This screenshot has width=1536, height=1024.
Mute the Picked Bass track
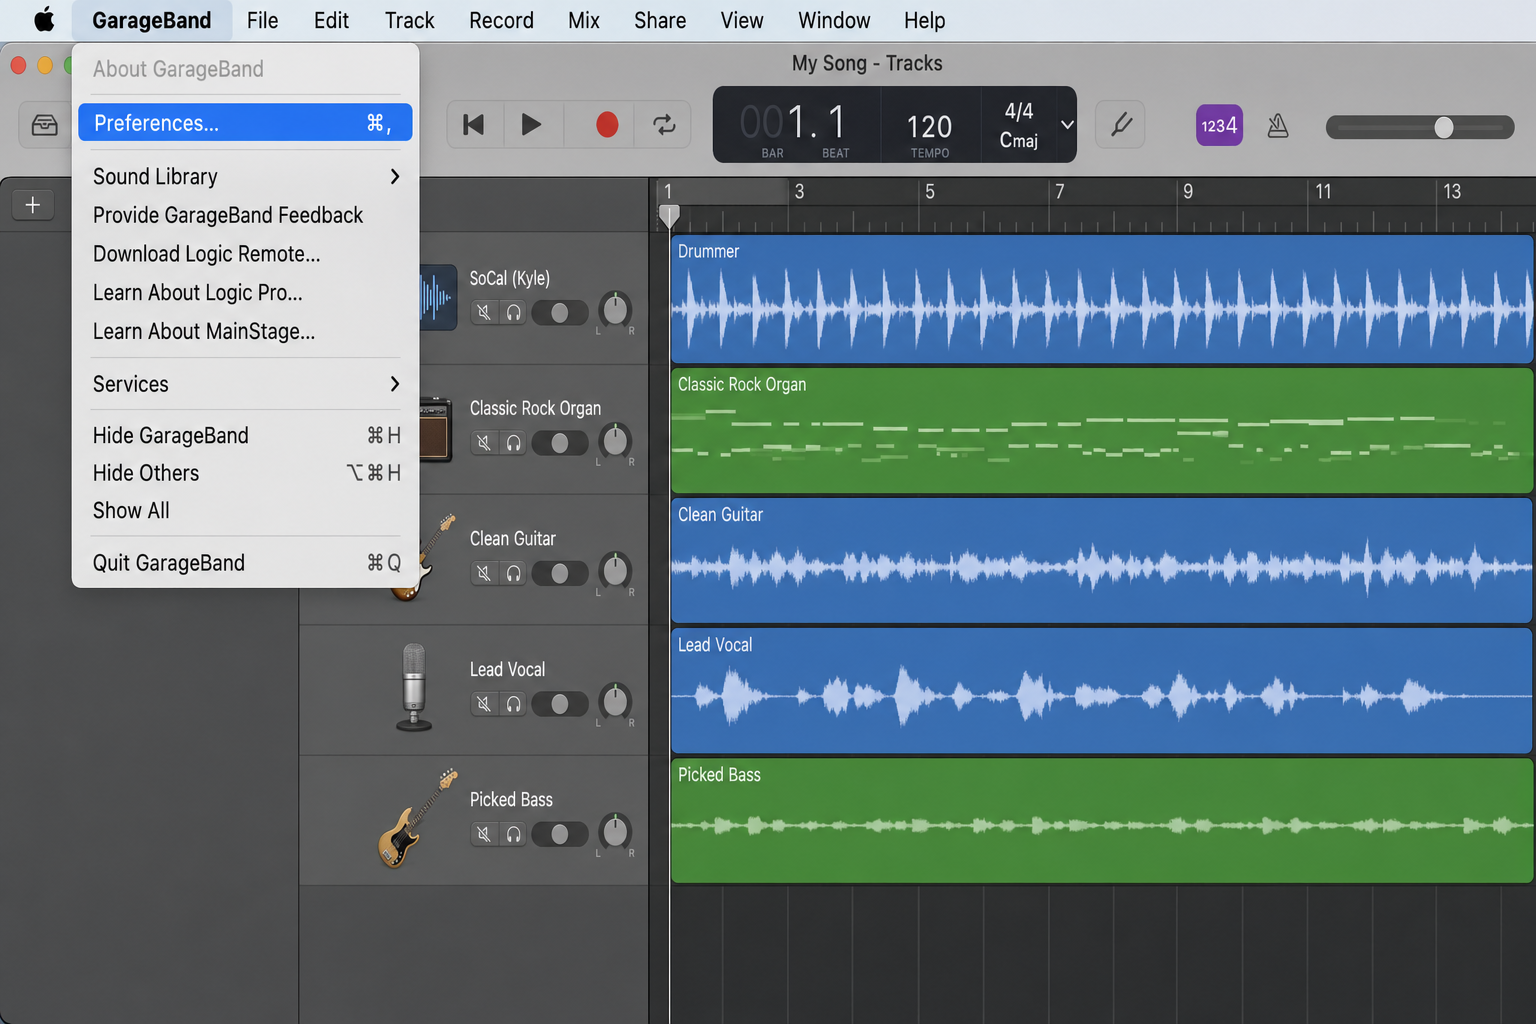[484, 834]
